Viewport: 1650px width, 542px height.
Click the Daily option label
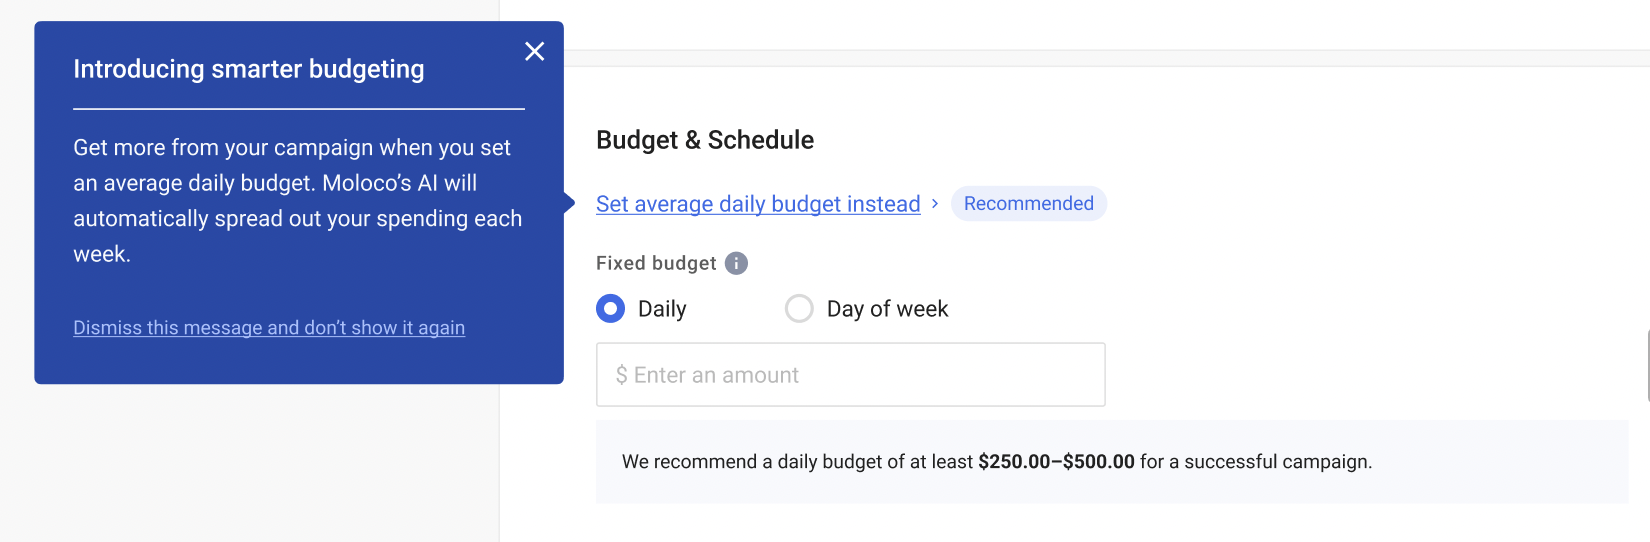pyautogui.click(x=662, y=309)
